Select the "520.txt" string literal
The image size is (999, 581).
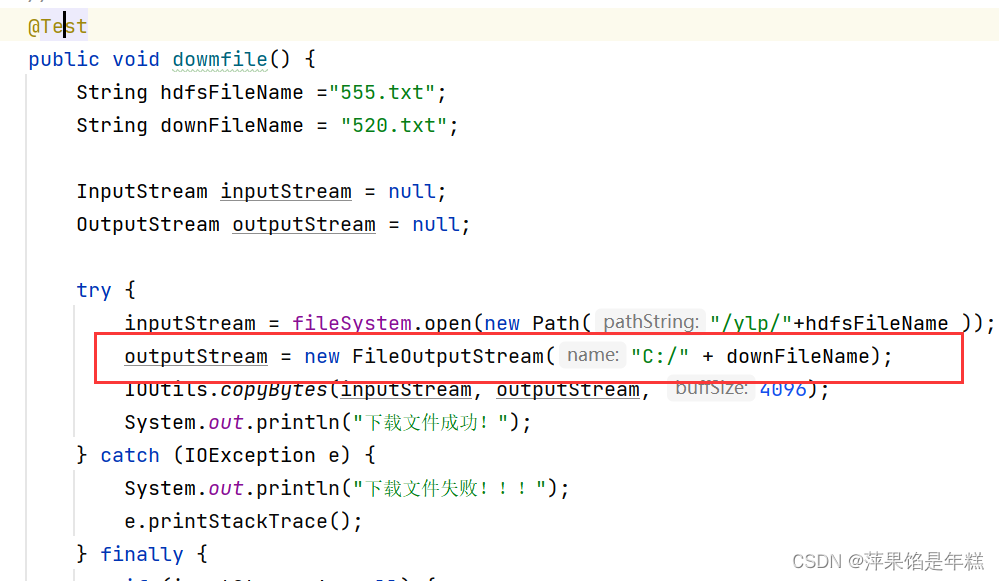(394, 126)
